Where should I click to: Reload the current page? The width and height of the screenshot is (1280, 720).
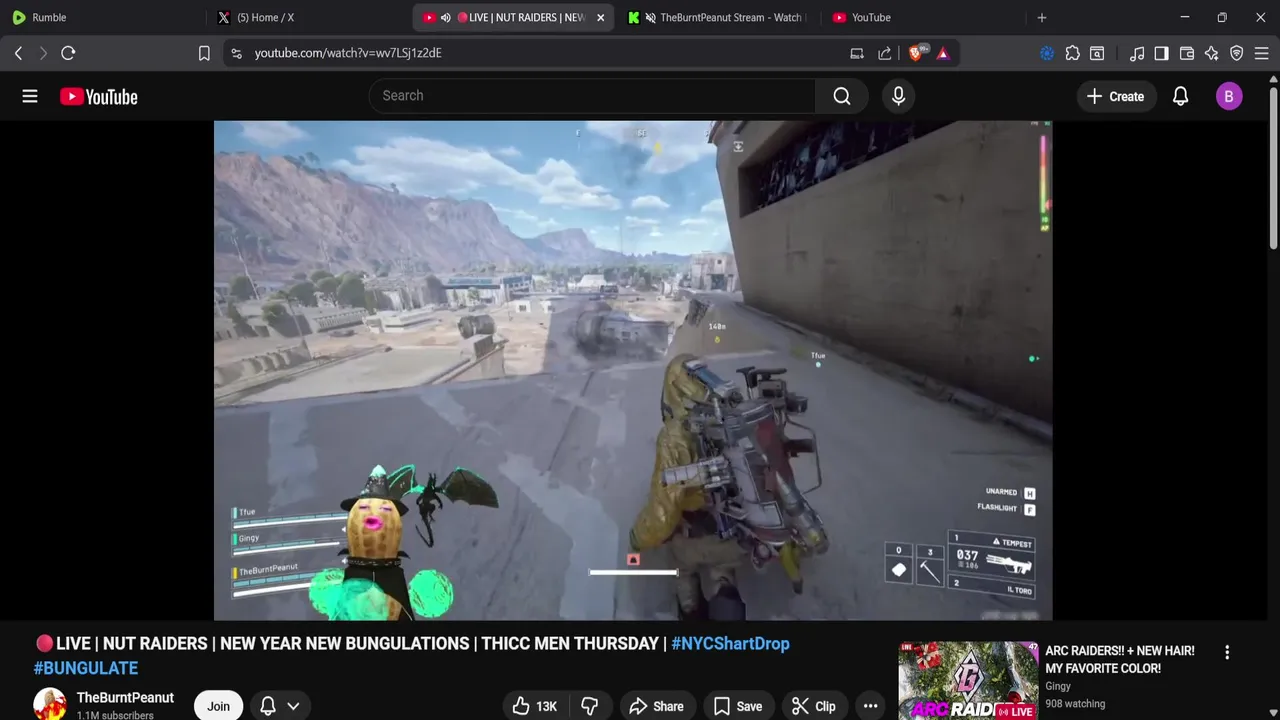pyautogui.click(x=68, y=53)
